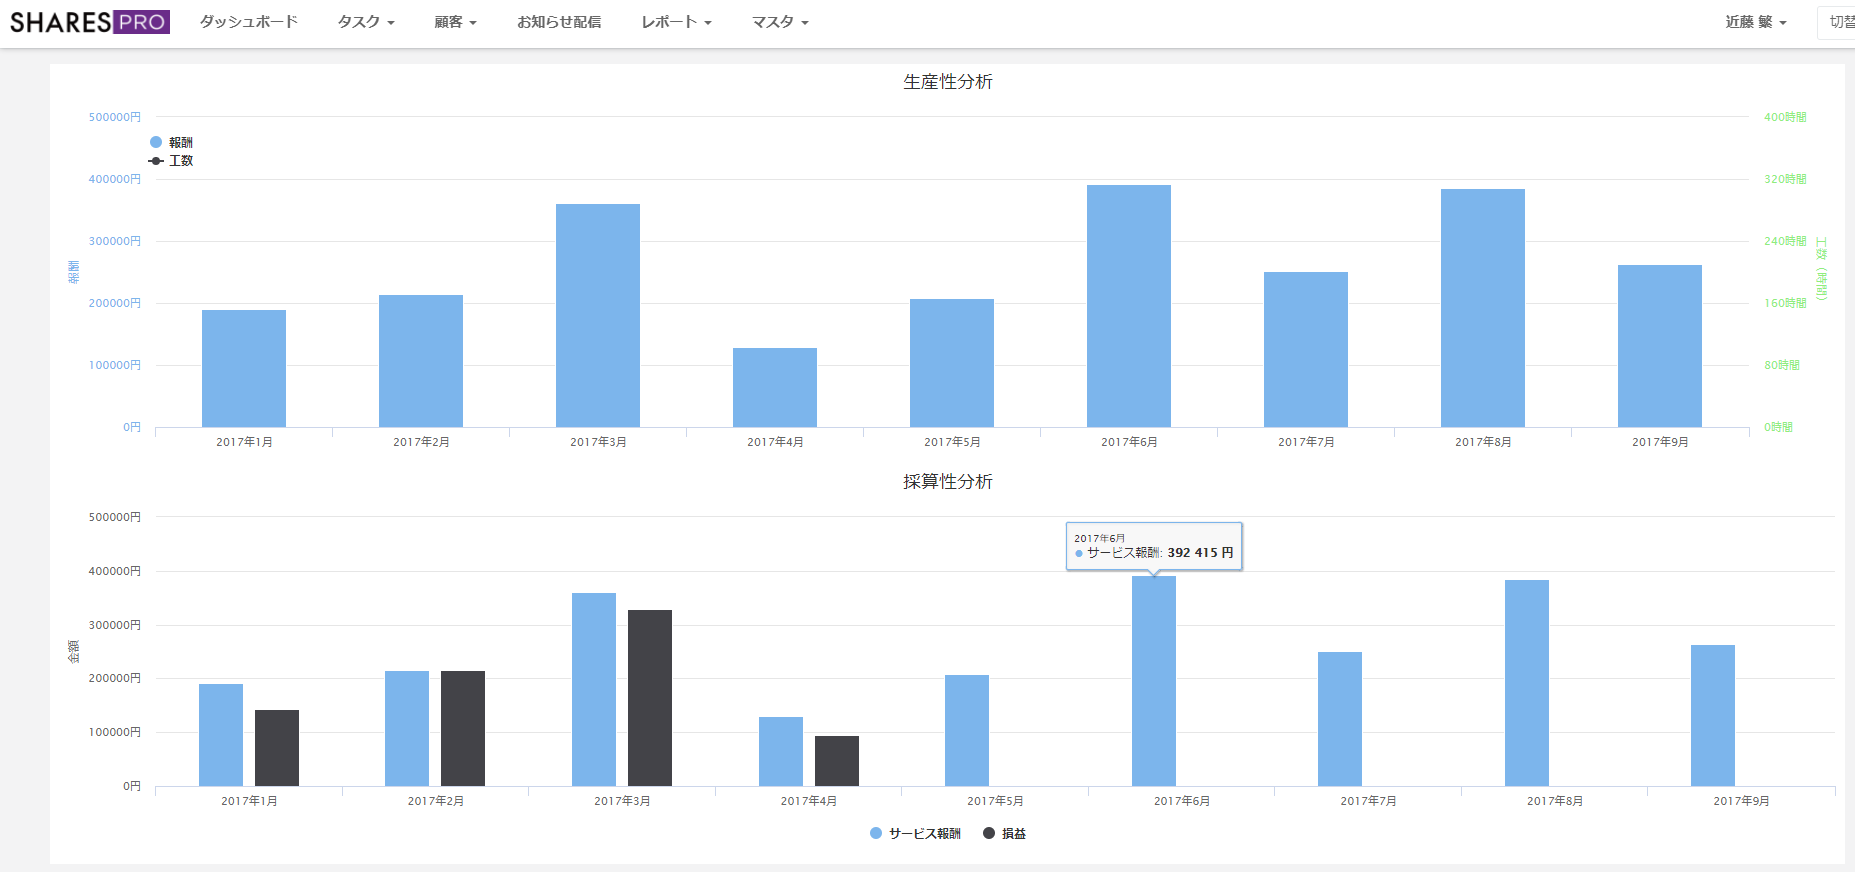Expand the タスク dropdown menu
Screen dimensions: 1855x872
(366, 22)
